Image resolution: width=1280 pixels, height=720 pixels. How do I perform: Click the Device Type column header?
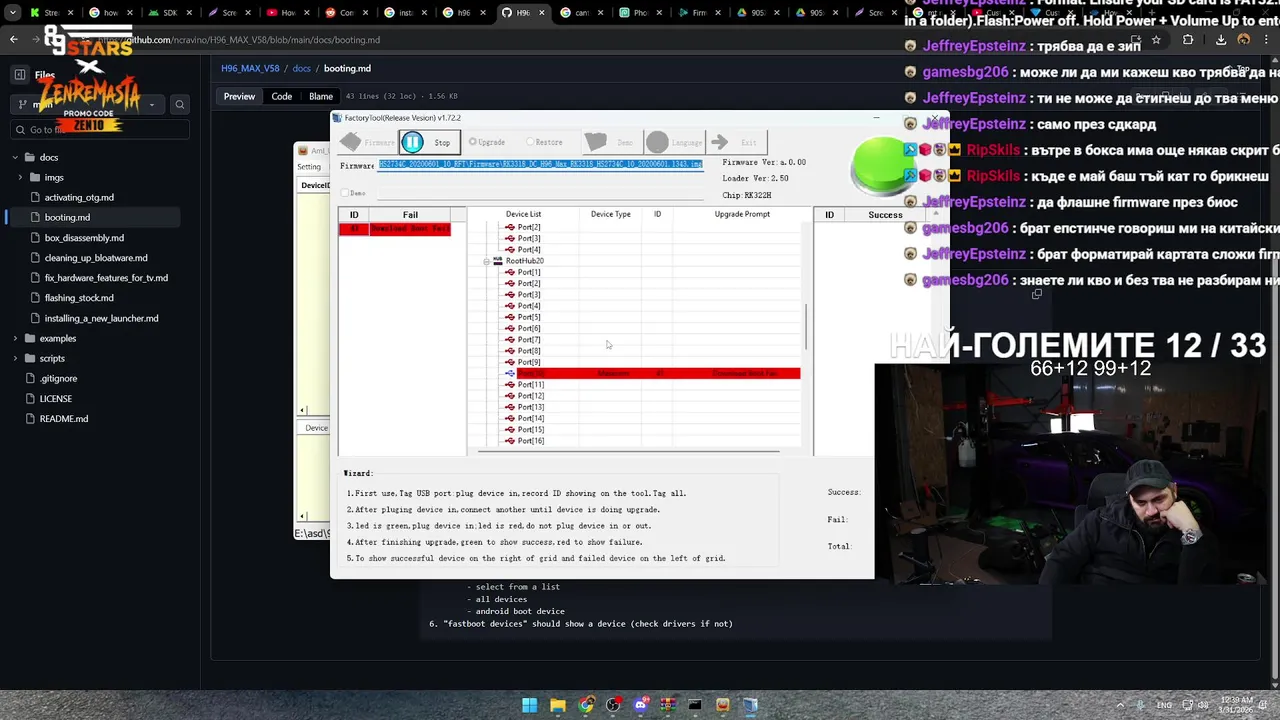point(610,214)
